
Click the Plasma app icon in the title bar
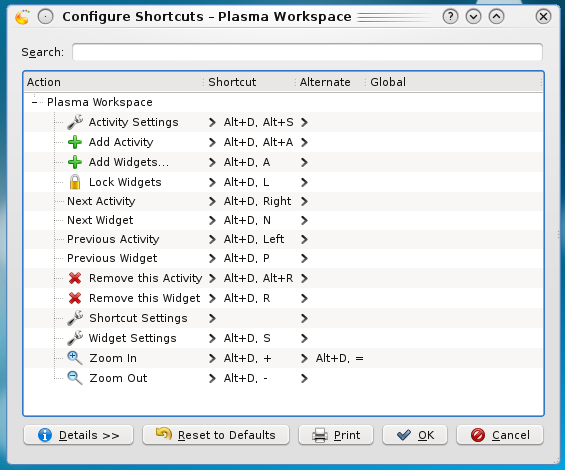click(x=22, y=17)
